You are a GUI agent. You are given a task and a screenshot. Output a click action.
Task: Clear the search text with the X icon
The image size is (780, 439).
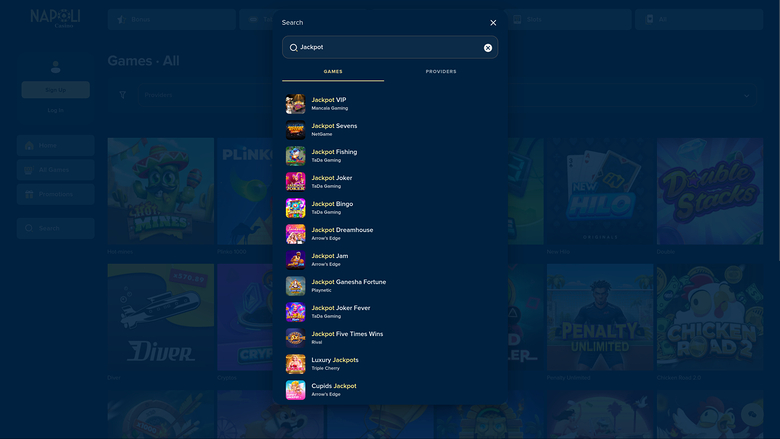pyautogui.click(x=488, y=48)
